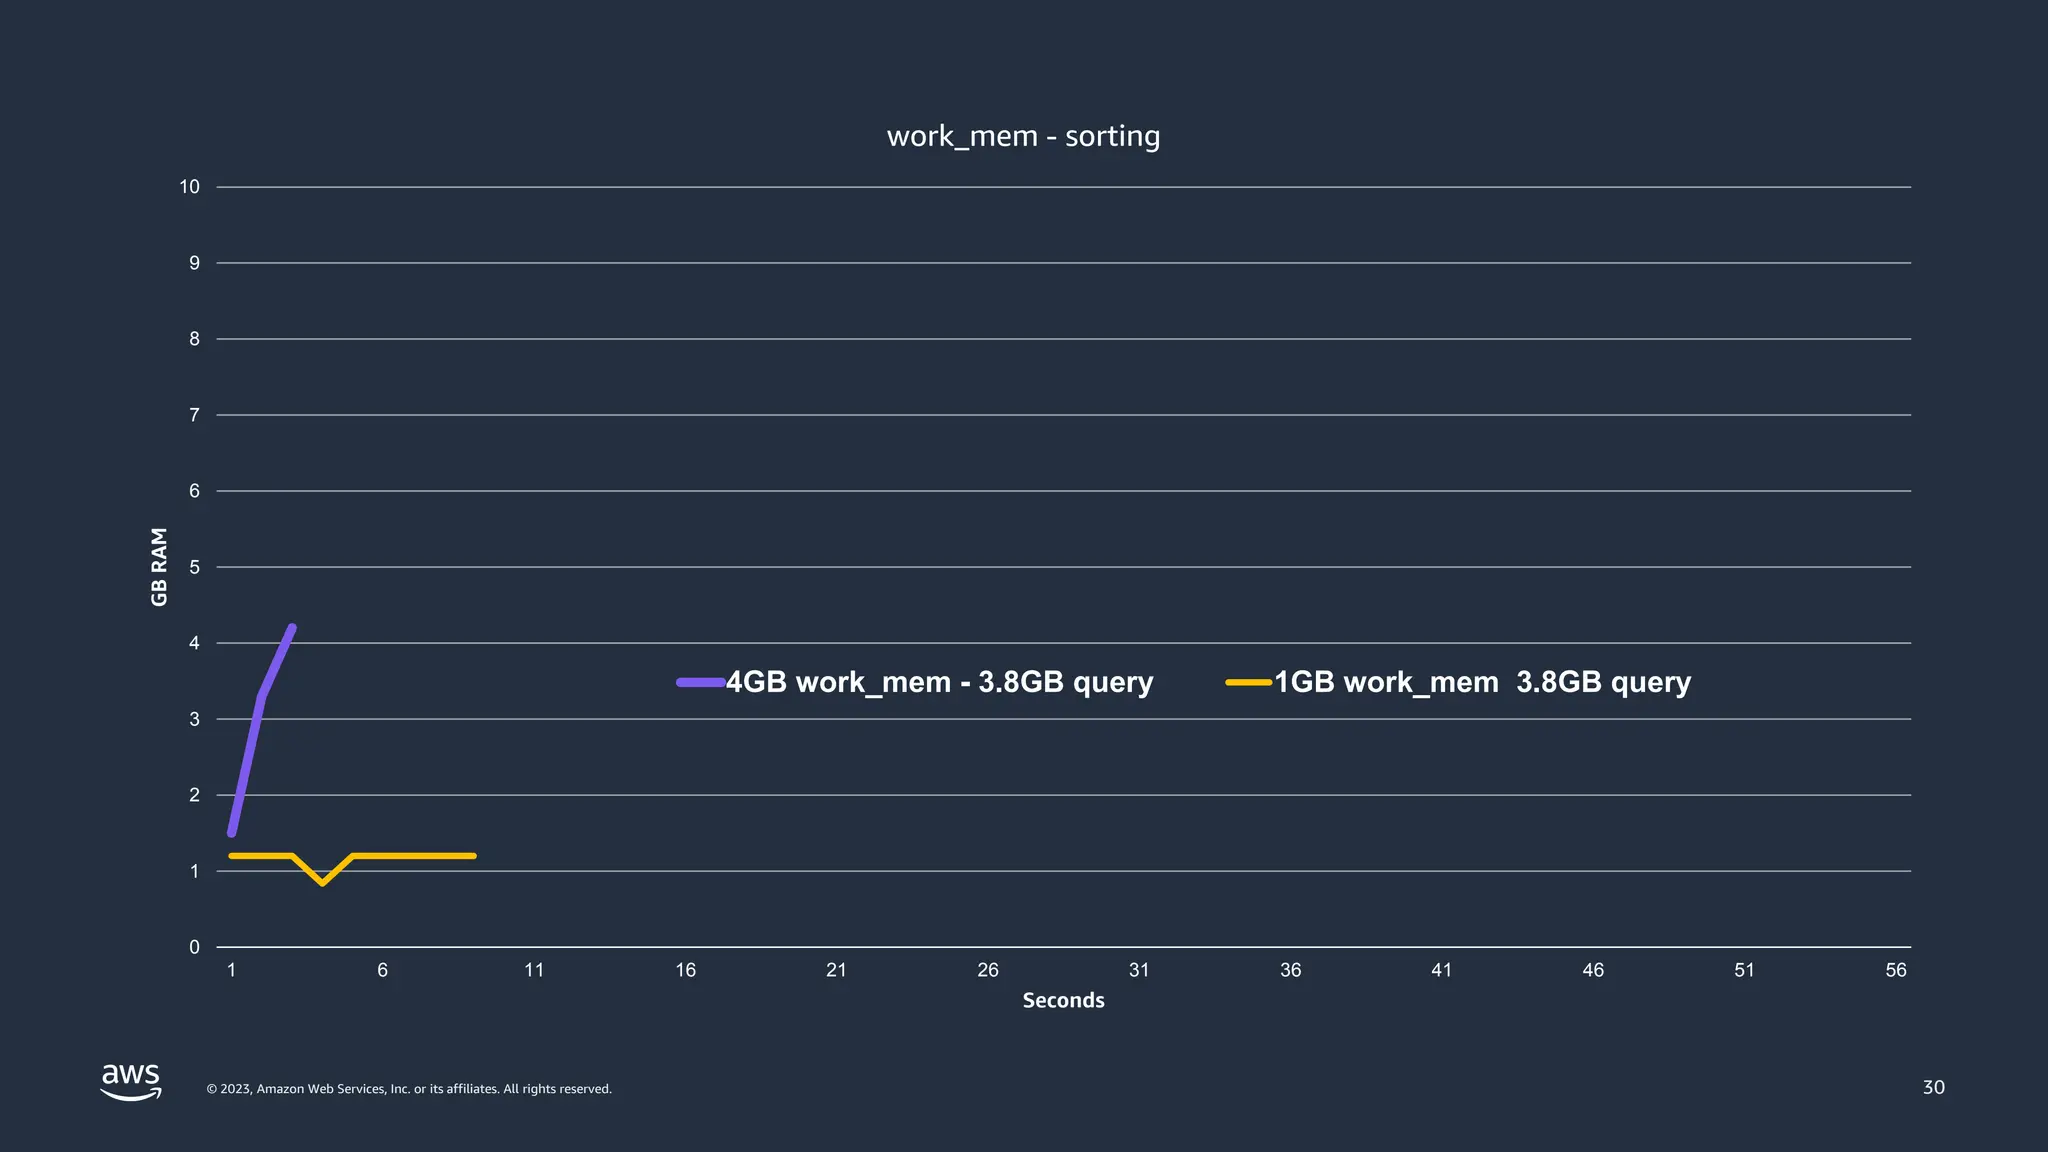
Task: Click the 'Seconds' horizontal axis title
Action: tap(1063, 1000)
